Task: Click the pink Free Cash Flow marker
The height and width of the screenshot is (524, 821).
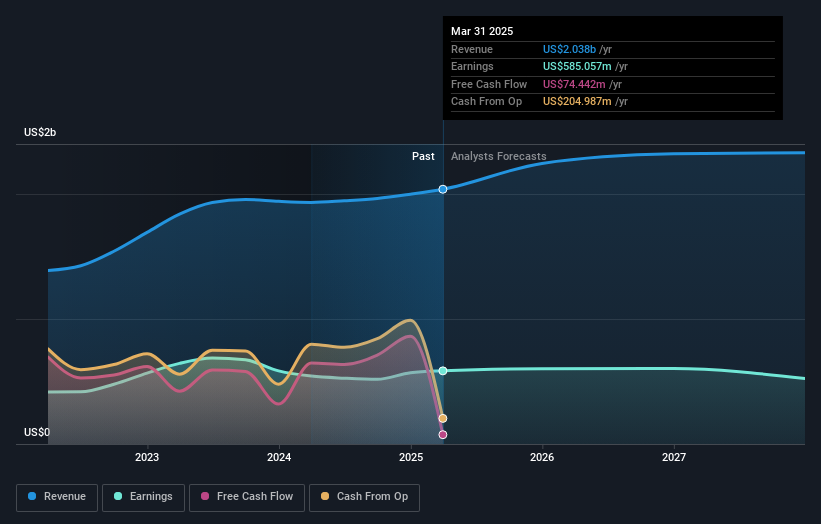Action: coord(443,434)
